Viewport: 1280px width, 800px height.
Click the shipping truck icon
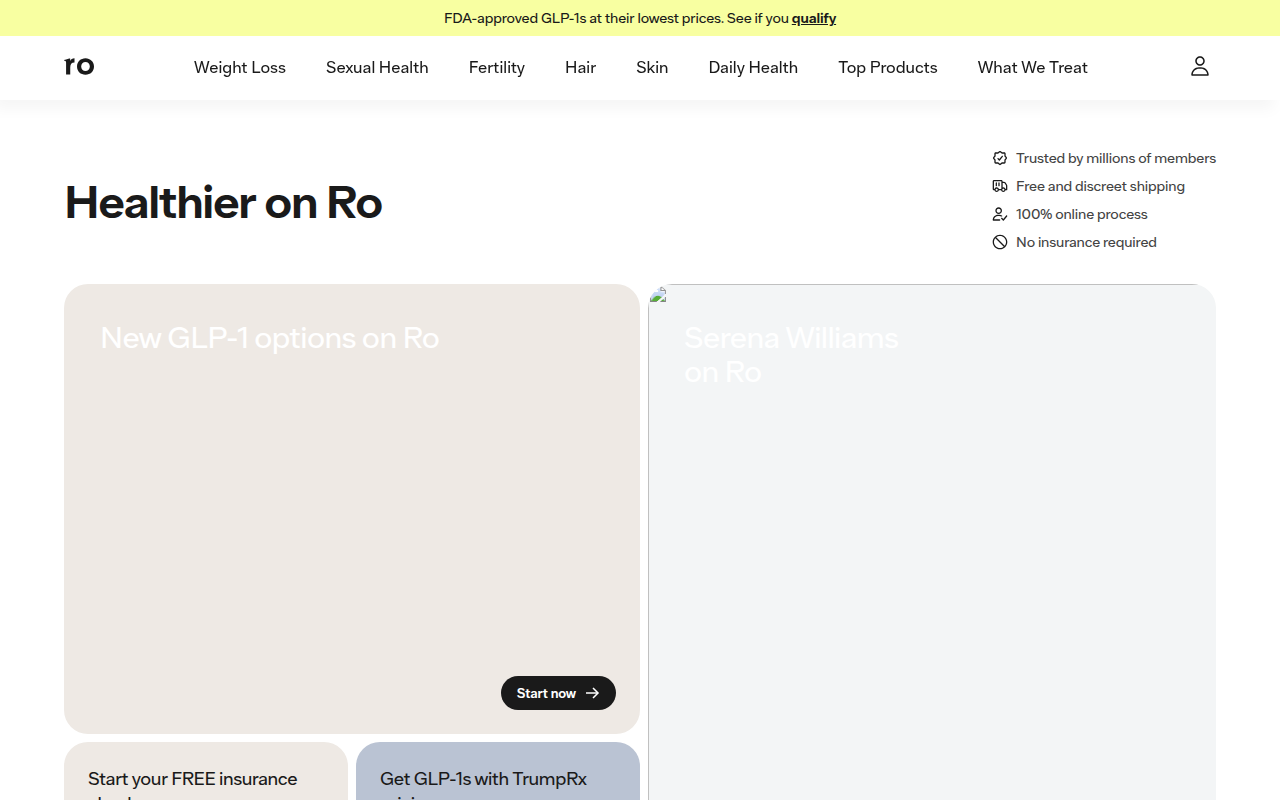[x=999, y=186]
